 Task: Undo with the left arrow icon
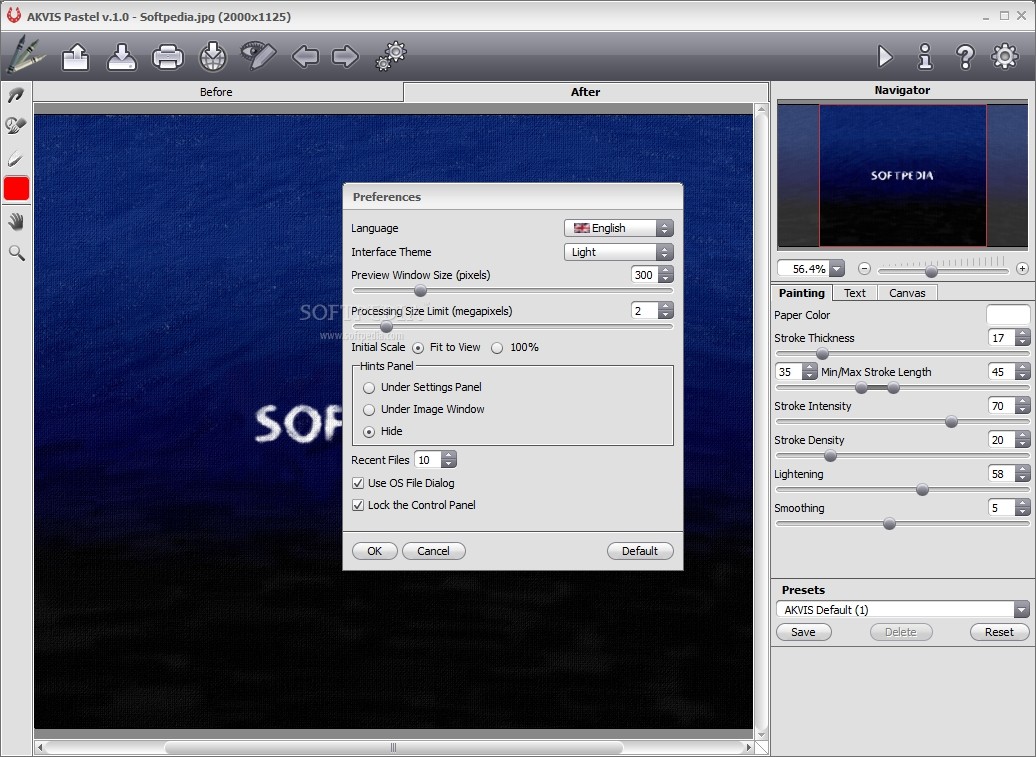[x=305, y=57]
